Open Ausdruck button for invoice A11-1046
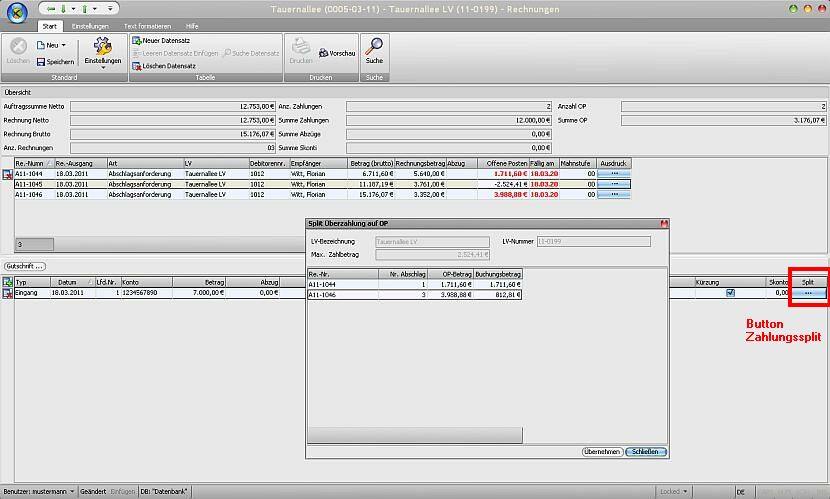Screen dimensions: 830x499 [x=614, y=194]
